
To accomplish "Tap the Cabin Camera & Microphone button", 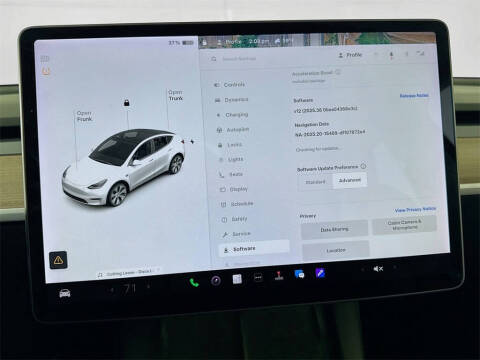I will (x=404, y=225).
